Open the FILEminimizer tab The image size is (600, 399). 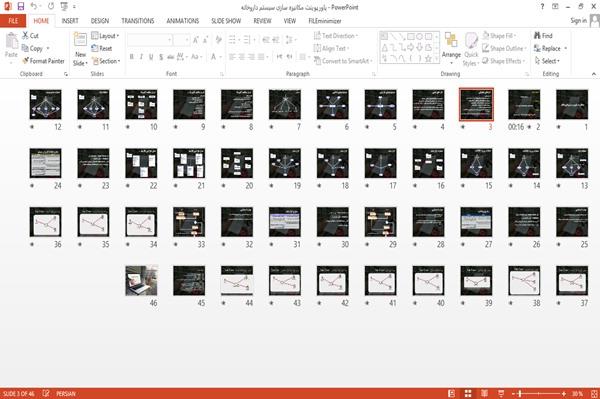[325, 21]
